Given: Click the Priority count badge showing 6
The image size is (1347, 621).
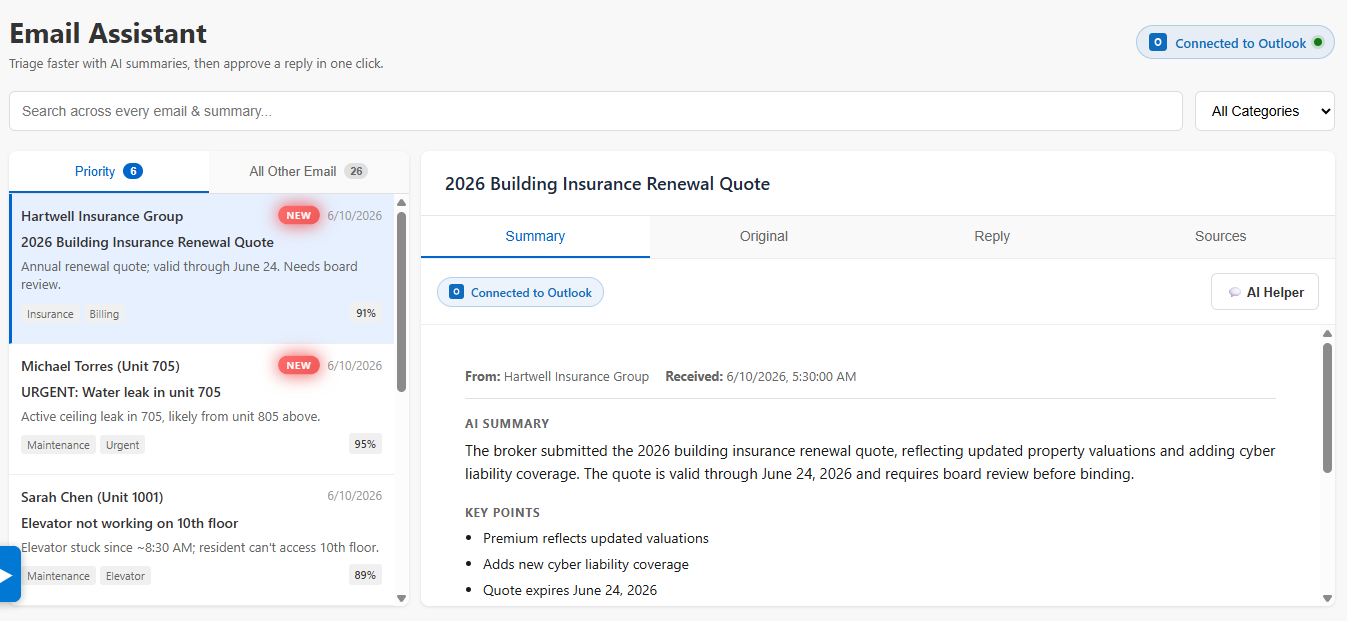Looking at the screenshot, I should (x=133, y=171).
